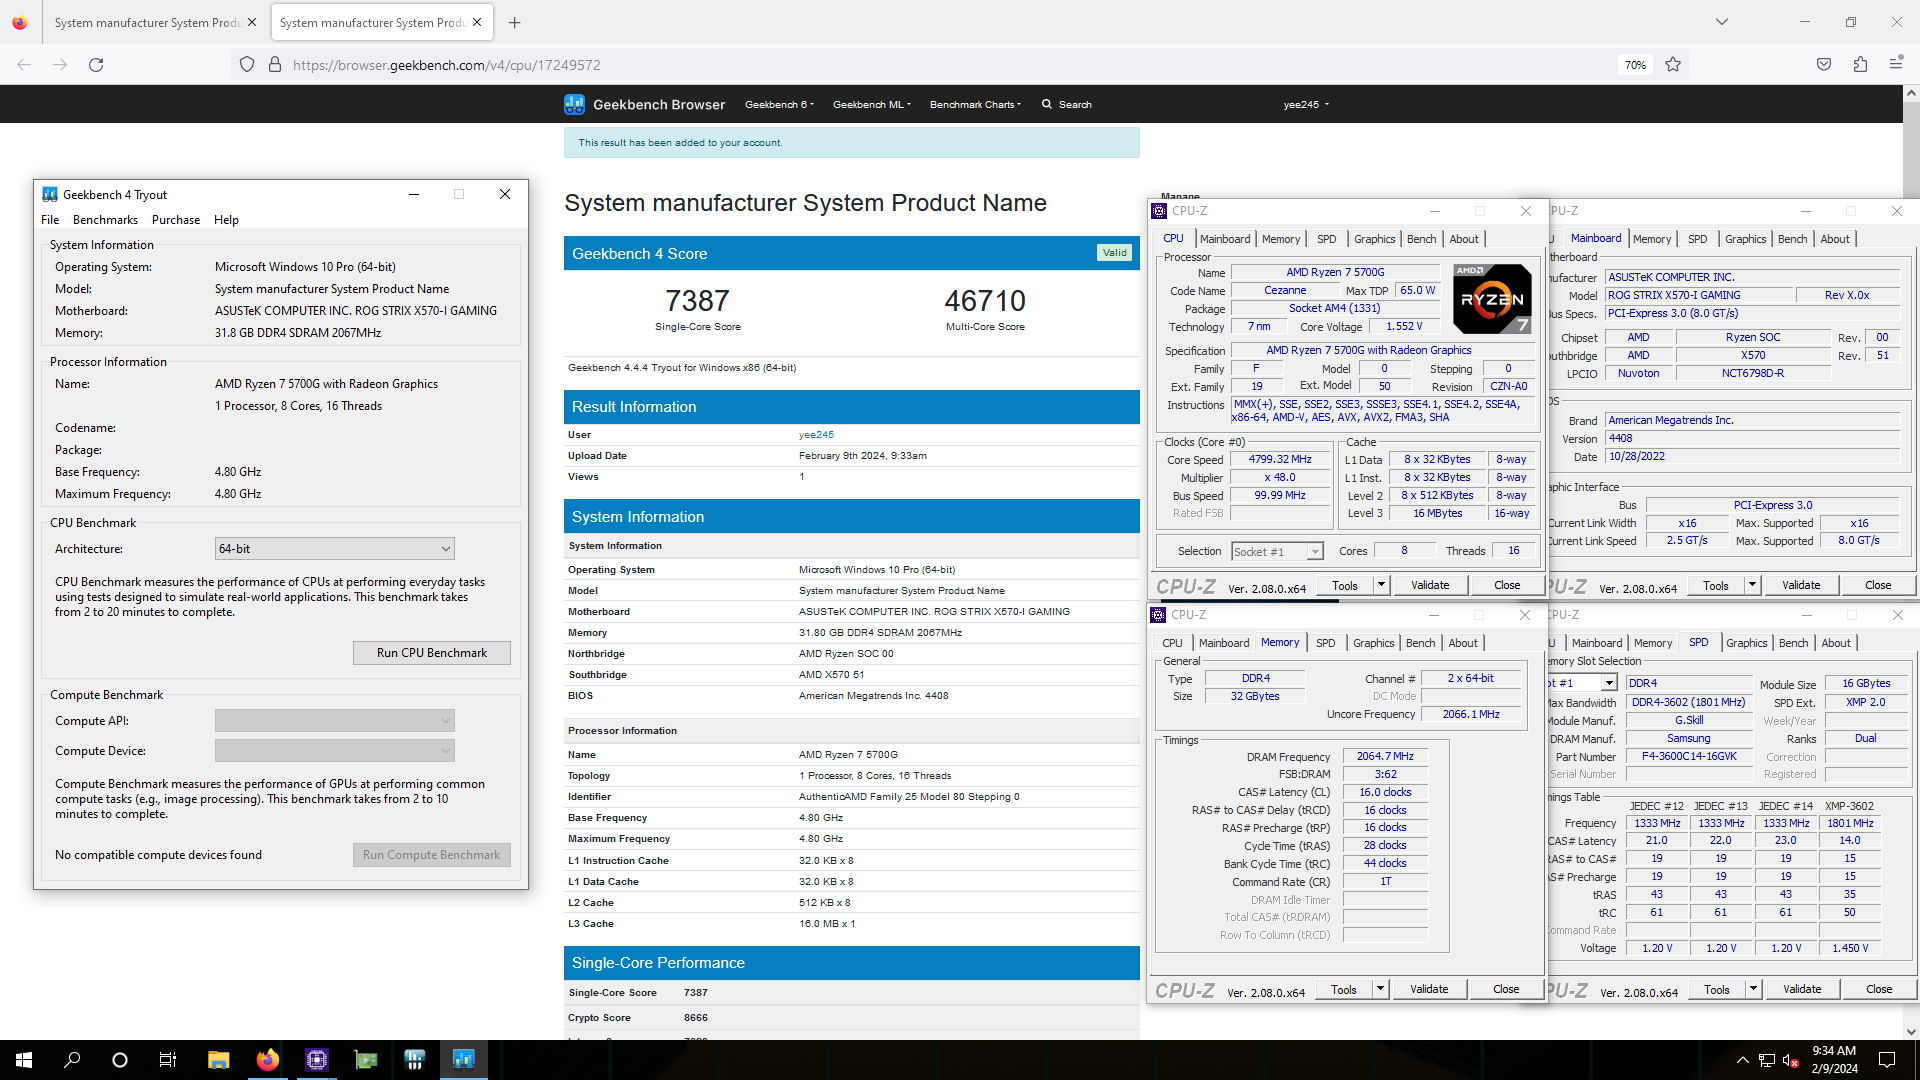Open the Windows Start menu
This screenshot has width=1920, height=1080.
click(x=24, y=1060)
